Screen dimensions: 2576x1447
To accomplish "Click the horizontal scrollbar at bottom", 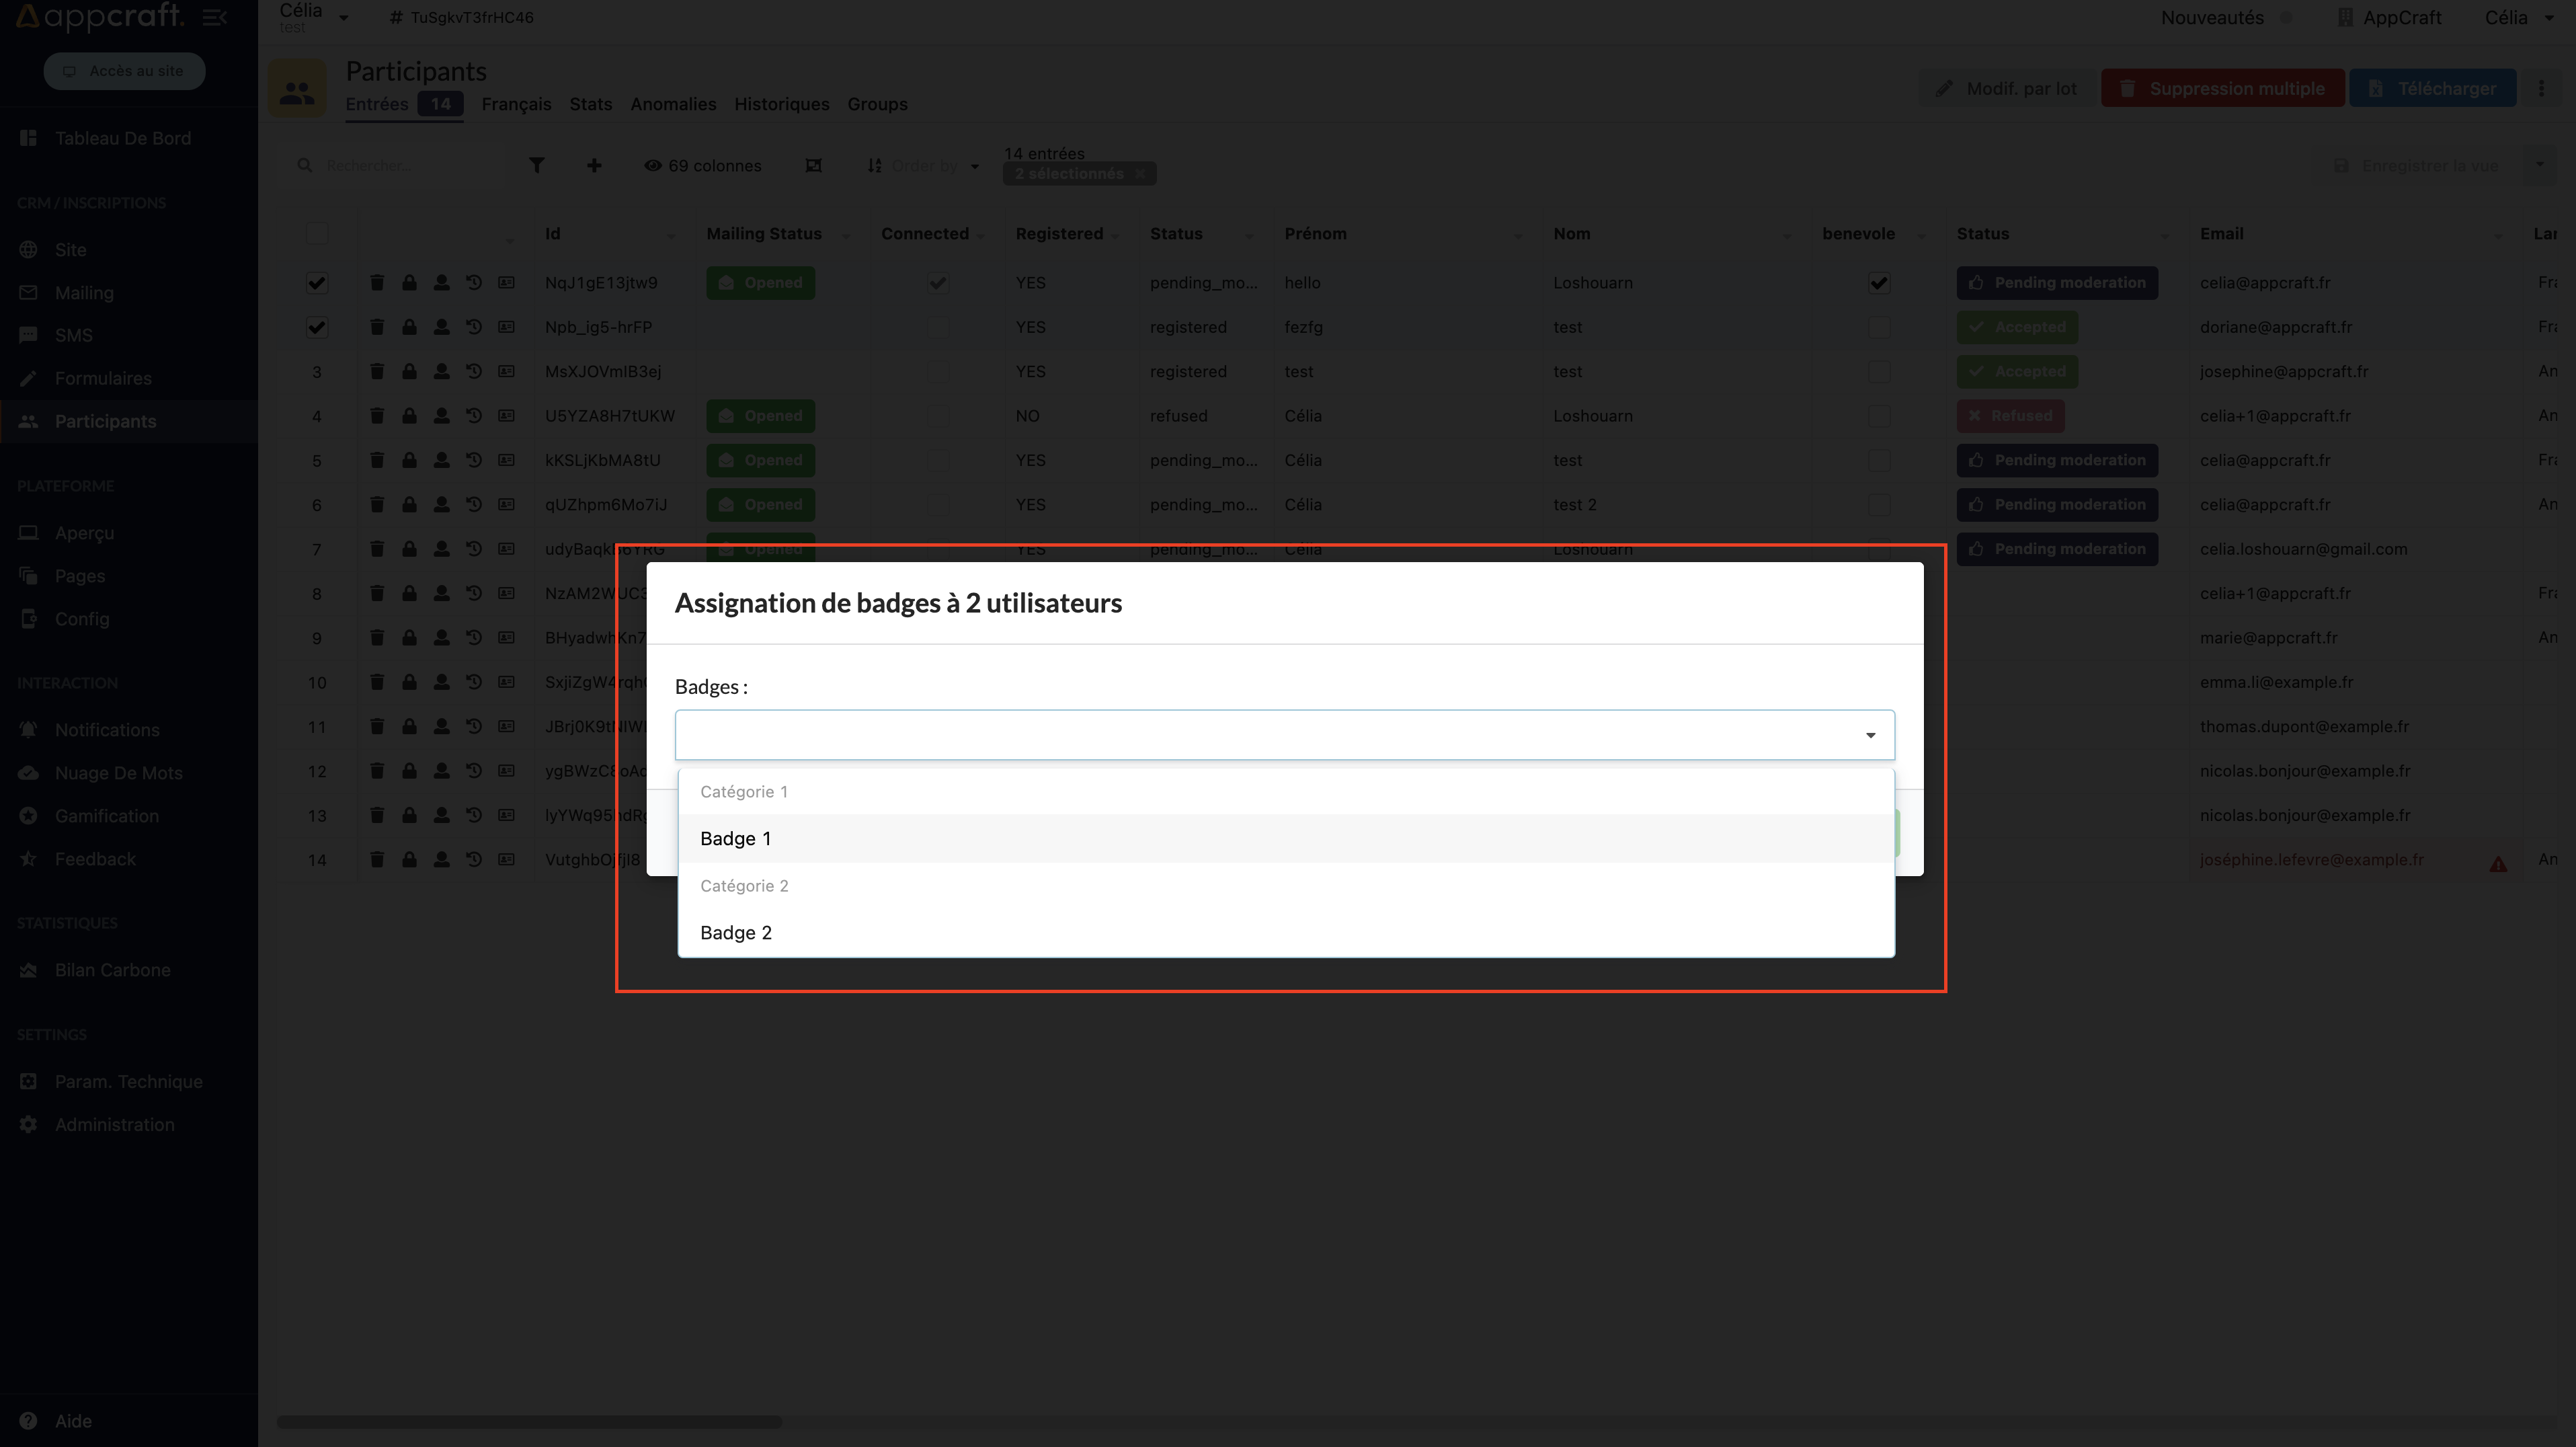I will tap(529, 1421).
